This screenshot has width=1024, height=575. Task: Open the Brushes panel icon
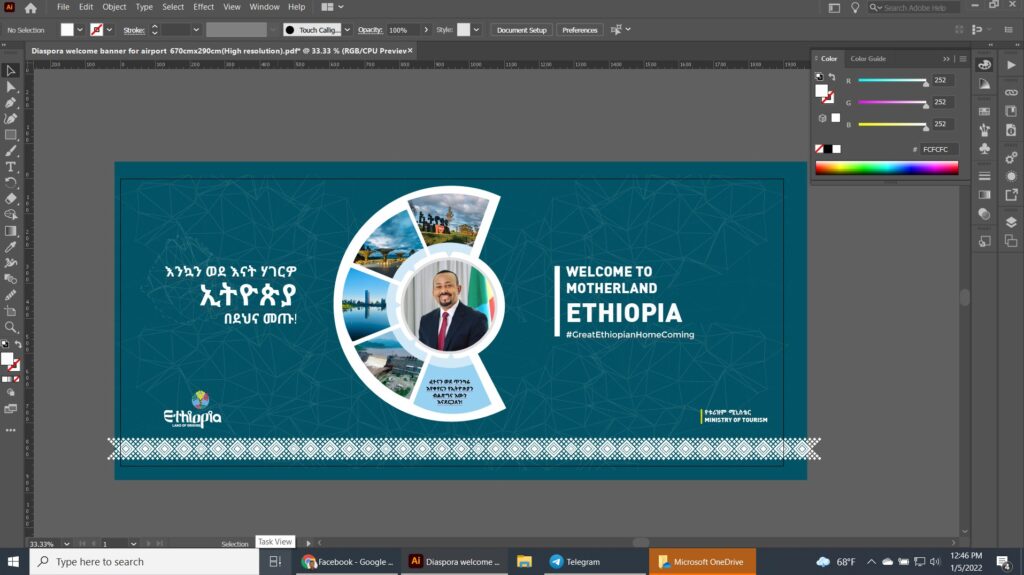[984, 130]
